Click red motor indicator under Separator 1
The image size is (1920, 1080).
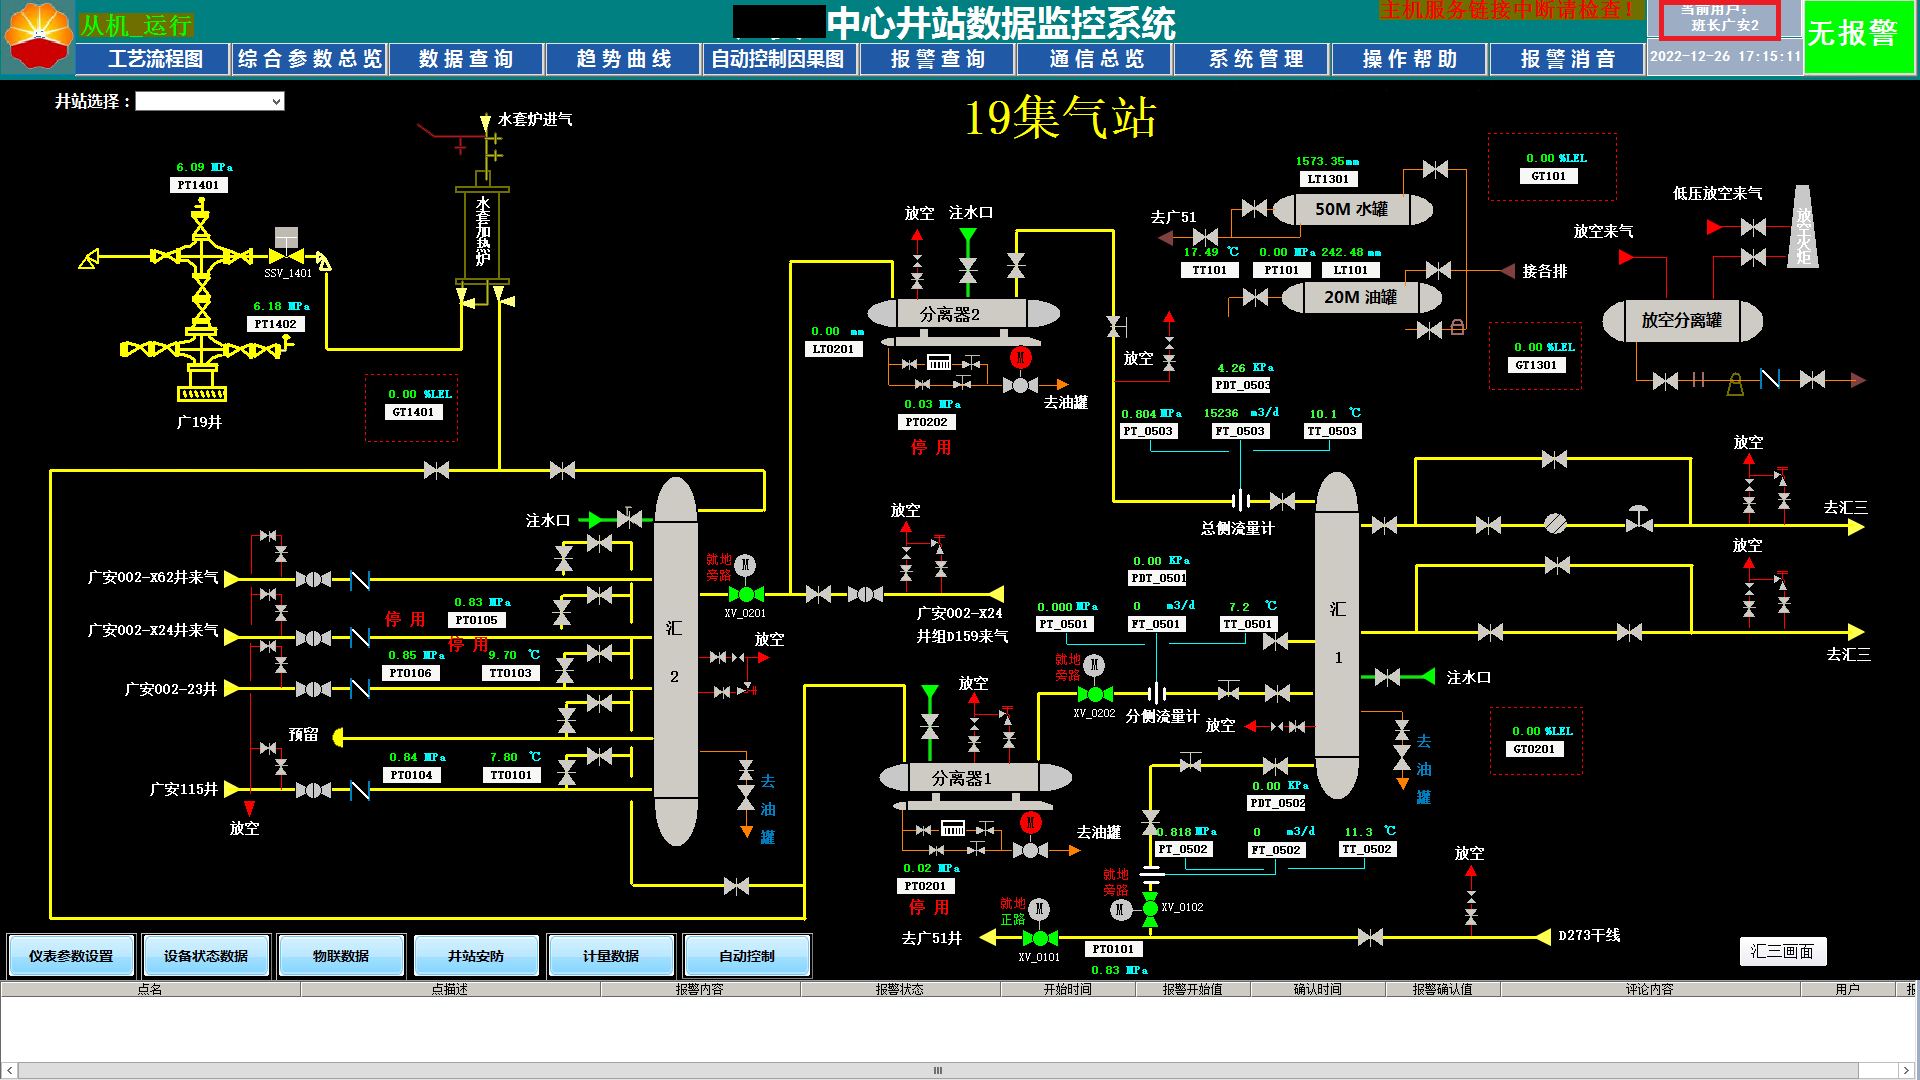1031,822
